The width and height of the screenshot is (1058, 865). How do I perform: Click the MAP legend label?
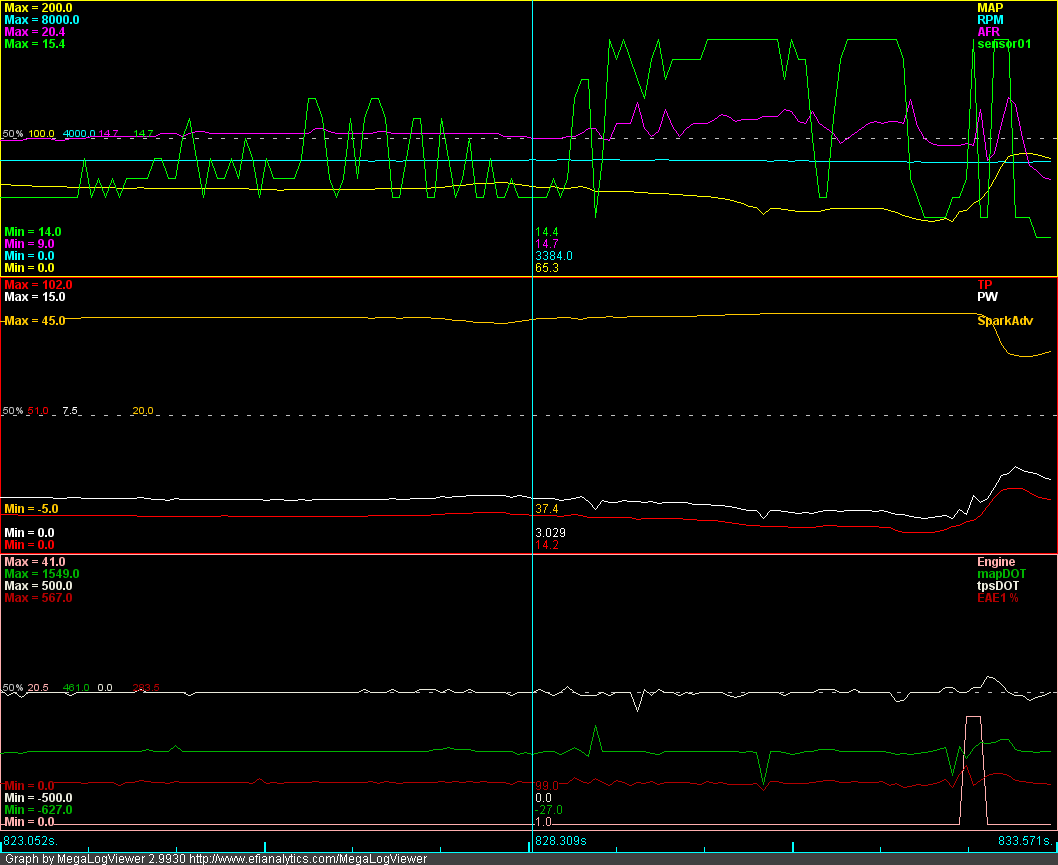tap(990, 8)
